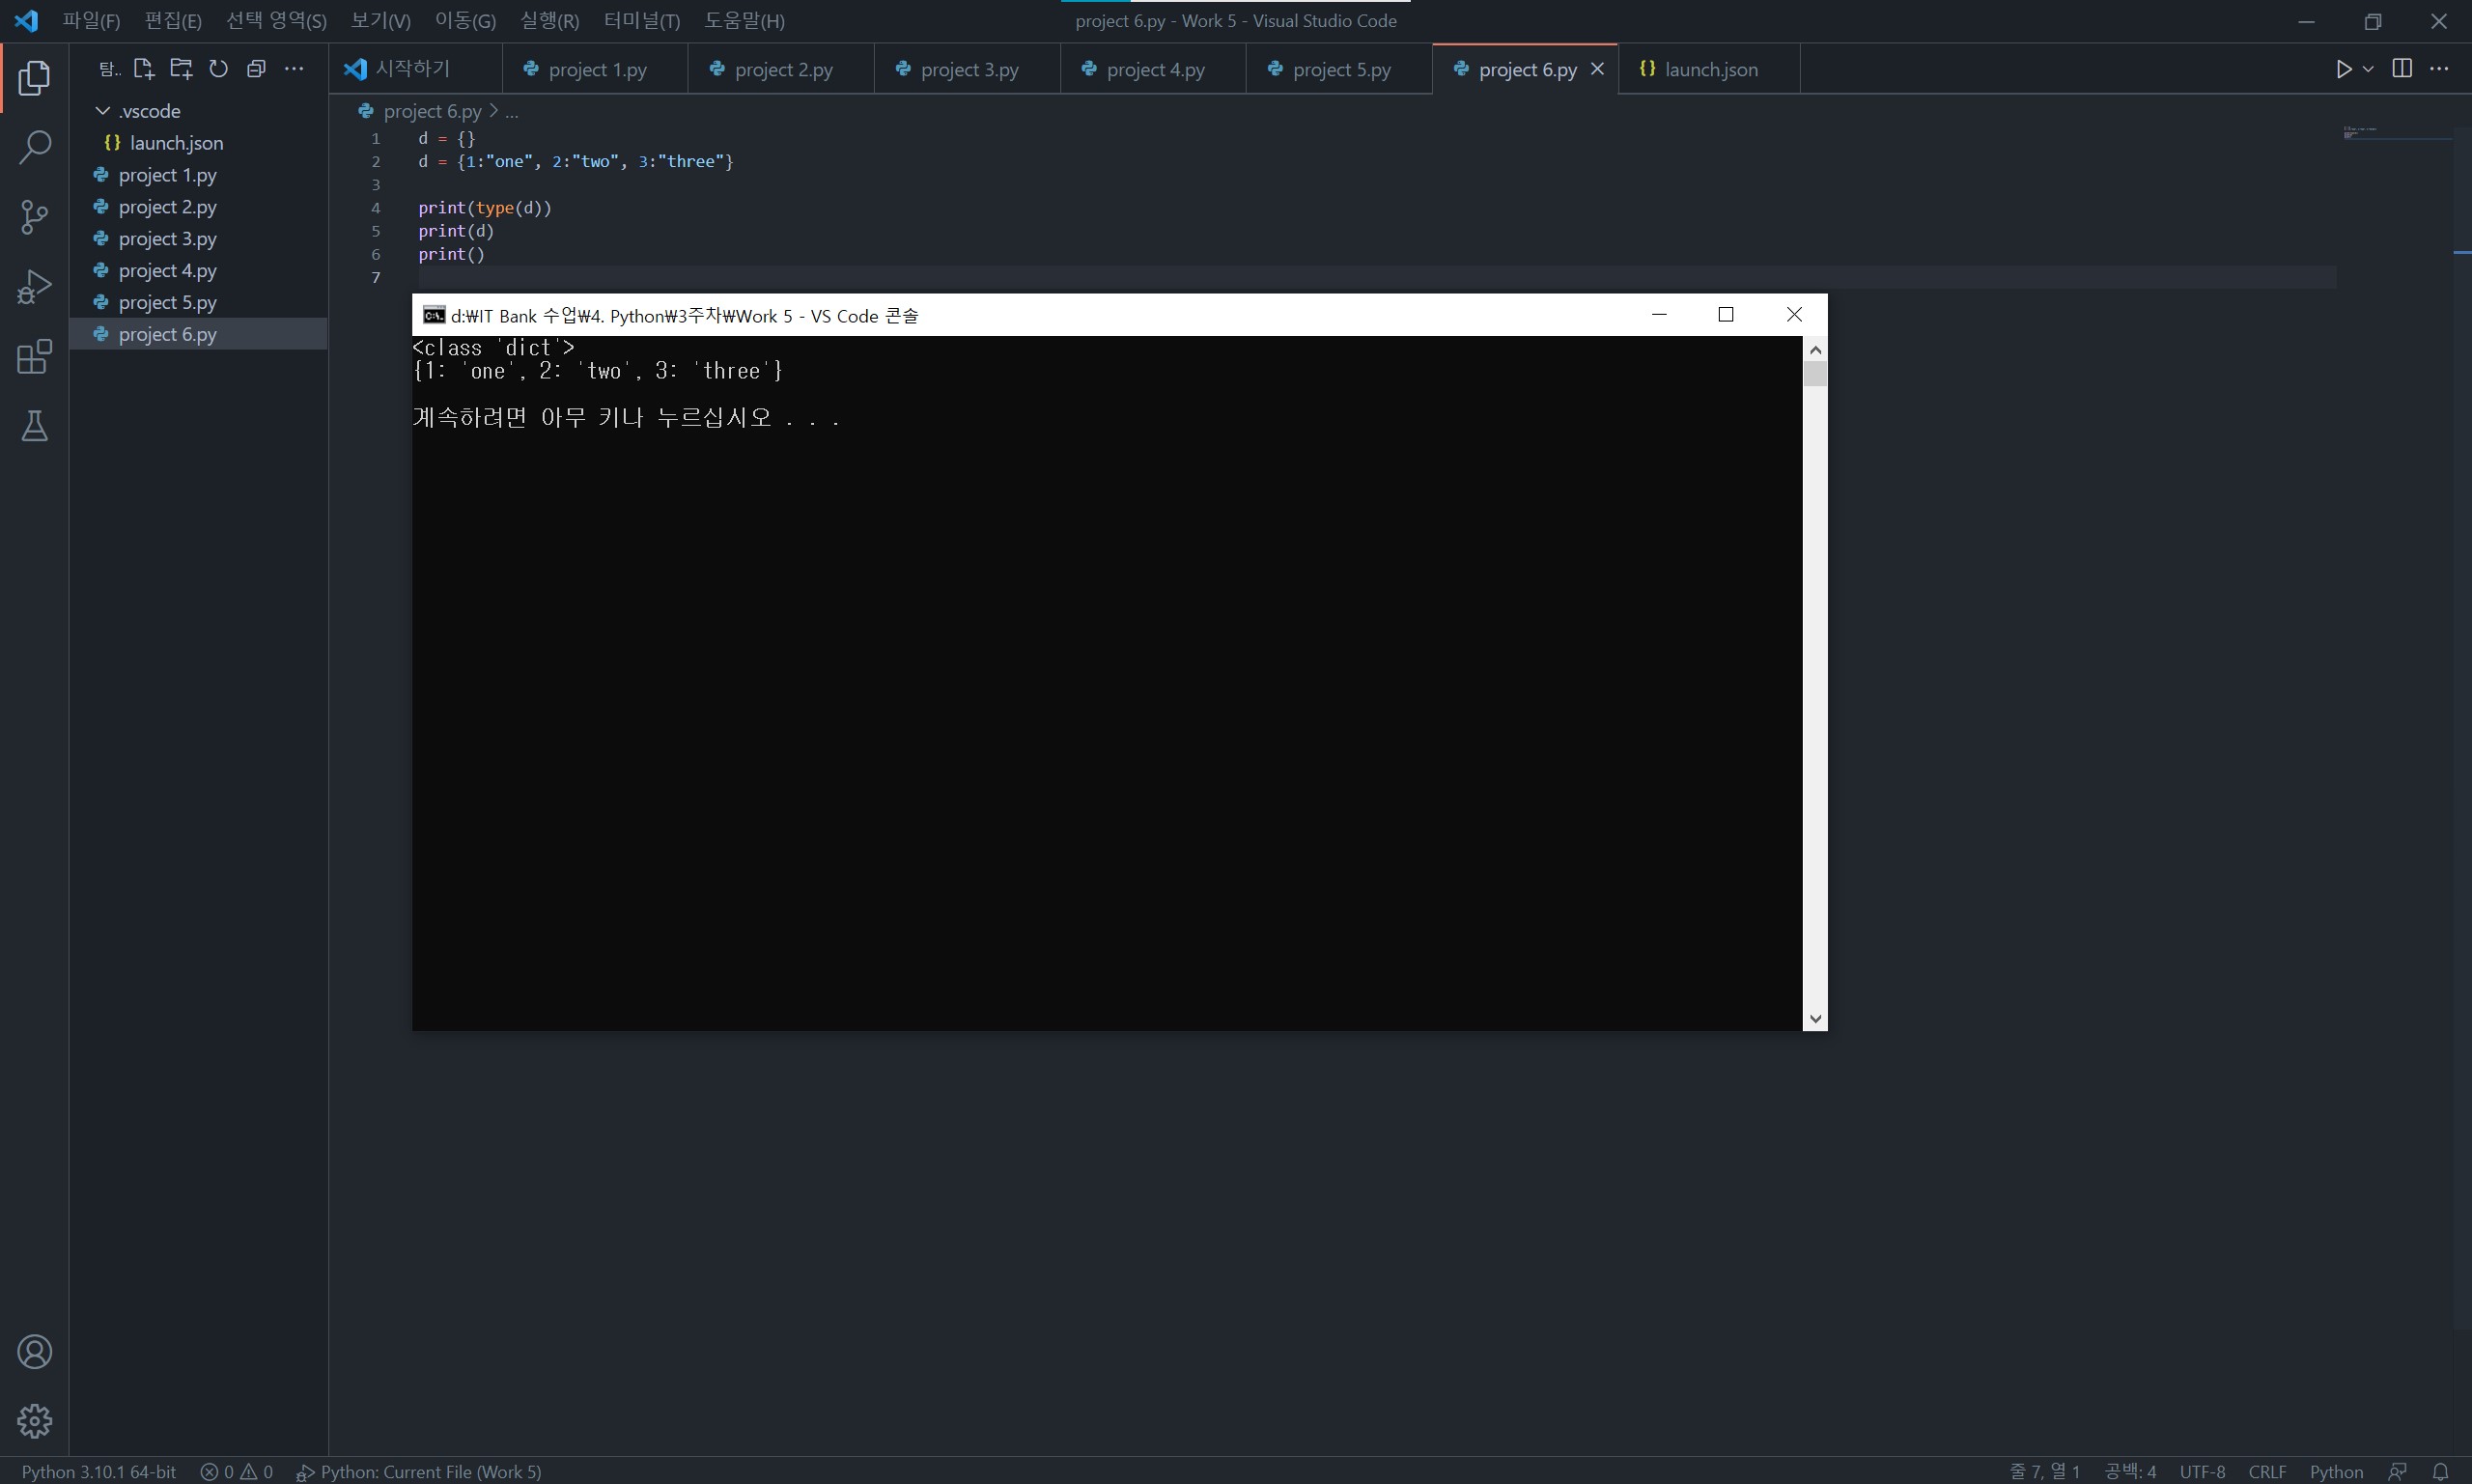This screenshot has height=1484, width=2472.
Task: Click the Refresh Explorer icon
Action: (x=219, y=69)
